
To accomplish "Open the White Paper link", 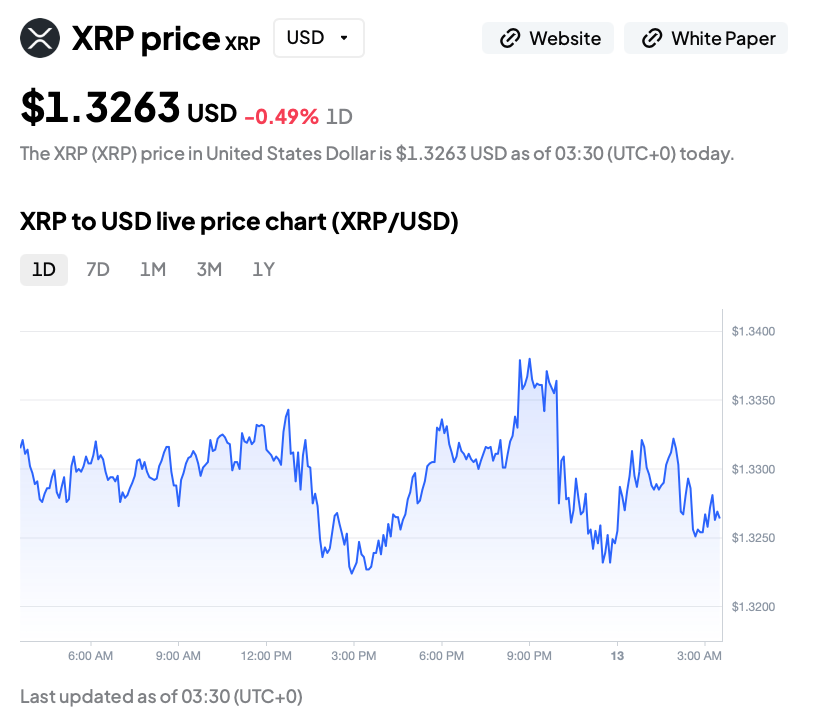I will [706, 39].
